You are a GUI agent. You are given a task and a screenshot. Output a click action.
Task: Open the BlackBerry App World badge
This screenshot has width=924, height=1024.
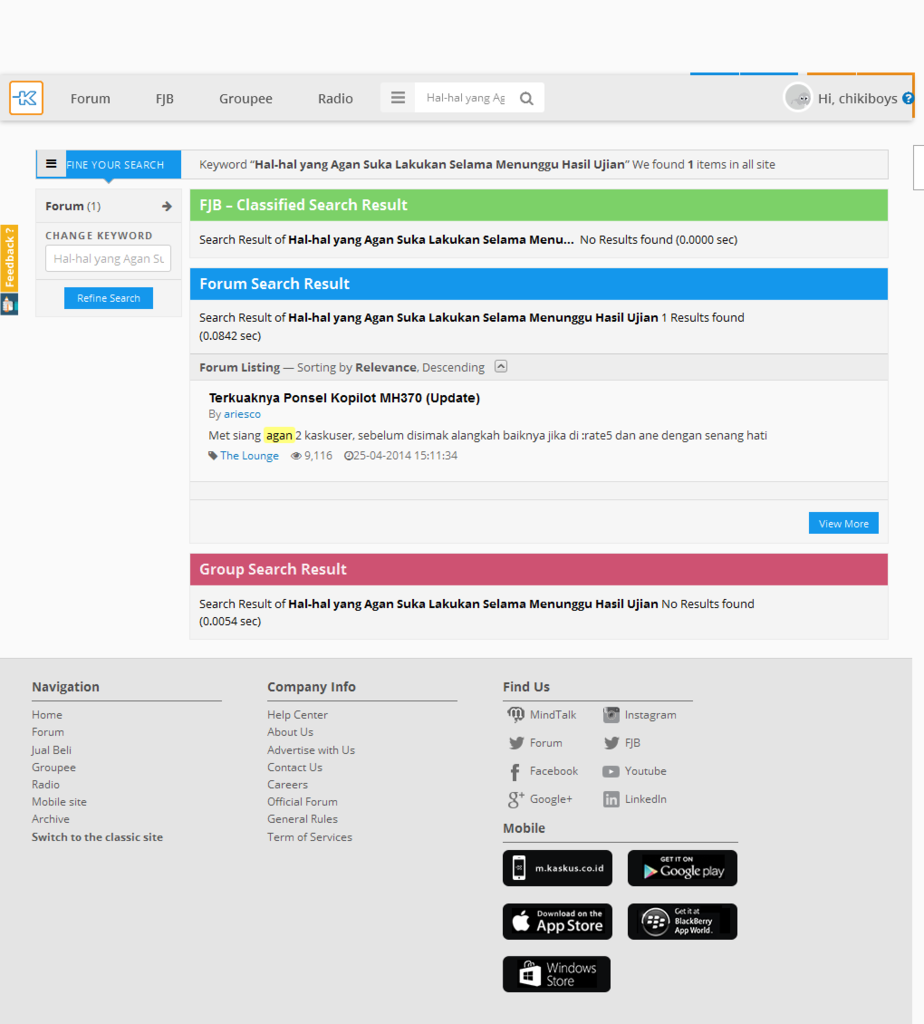tap(682, 921)
